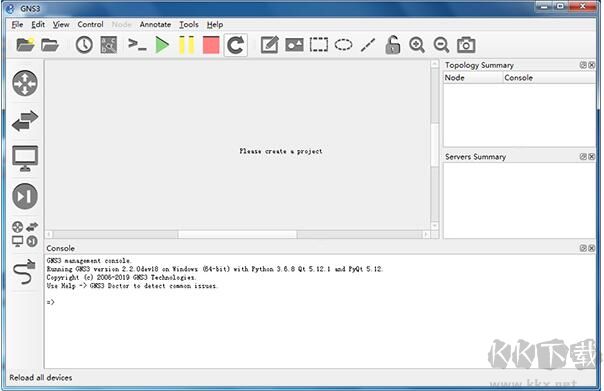This screenshot has width=604, height=391.
Task: Close the Console dock panel
Action: pyautogui.click(x=592, y=248)
